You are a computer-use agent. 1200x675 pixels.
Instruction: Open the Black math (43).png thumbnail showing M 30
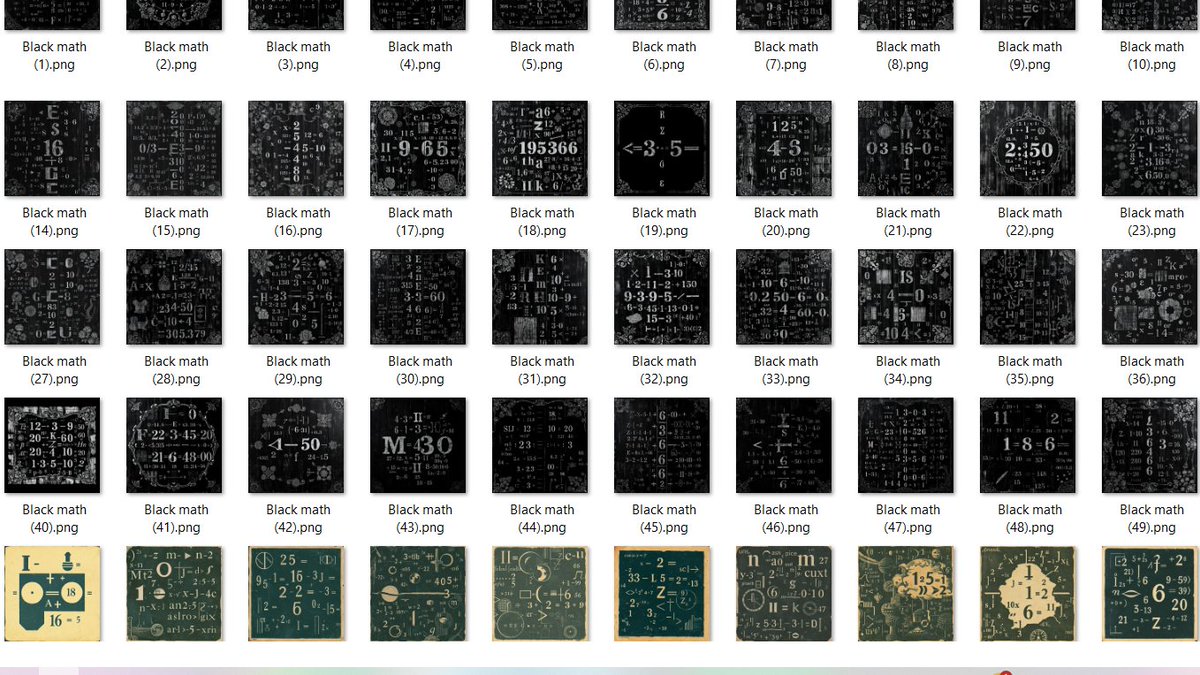(x=419, y=445)
